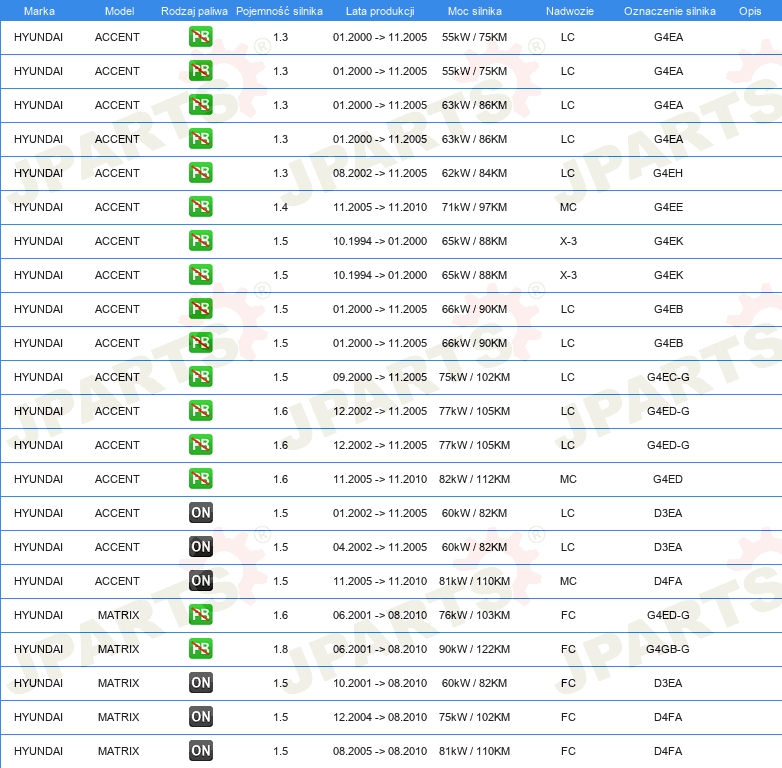Click ACCENT in the G4EH row

coord(117,173)
